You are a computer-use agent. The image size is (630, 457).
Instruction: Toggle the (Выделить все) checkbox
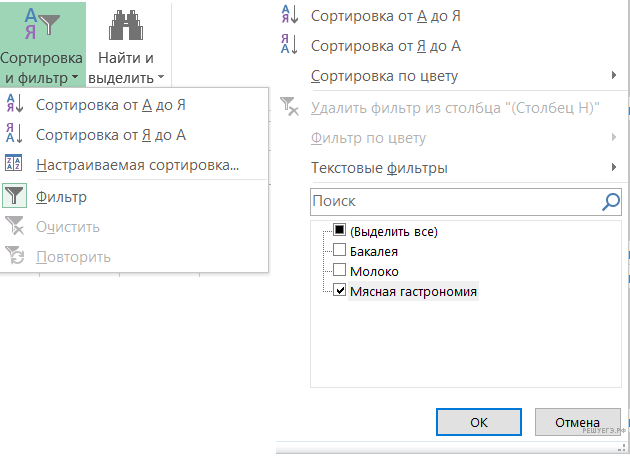click(340, 231)
